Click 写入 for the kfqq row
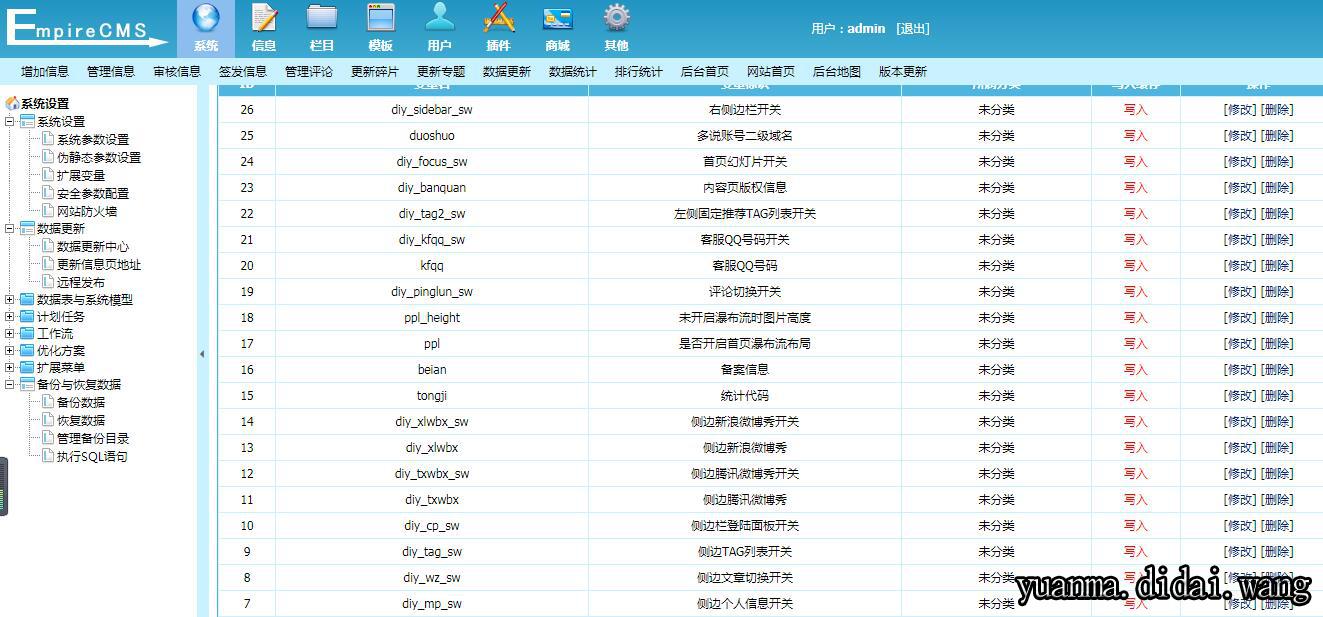This screenshot has width=1323, height=617. point(1135,266)
